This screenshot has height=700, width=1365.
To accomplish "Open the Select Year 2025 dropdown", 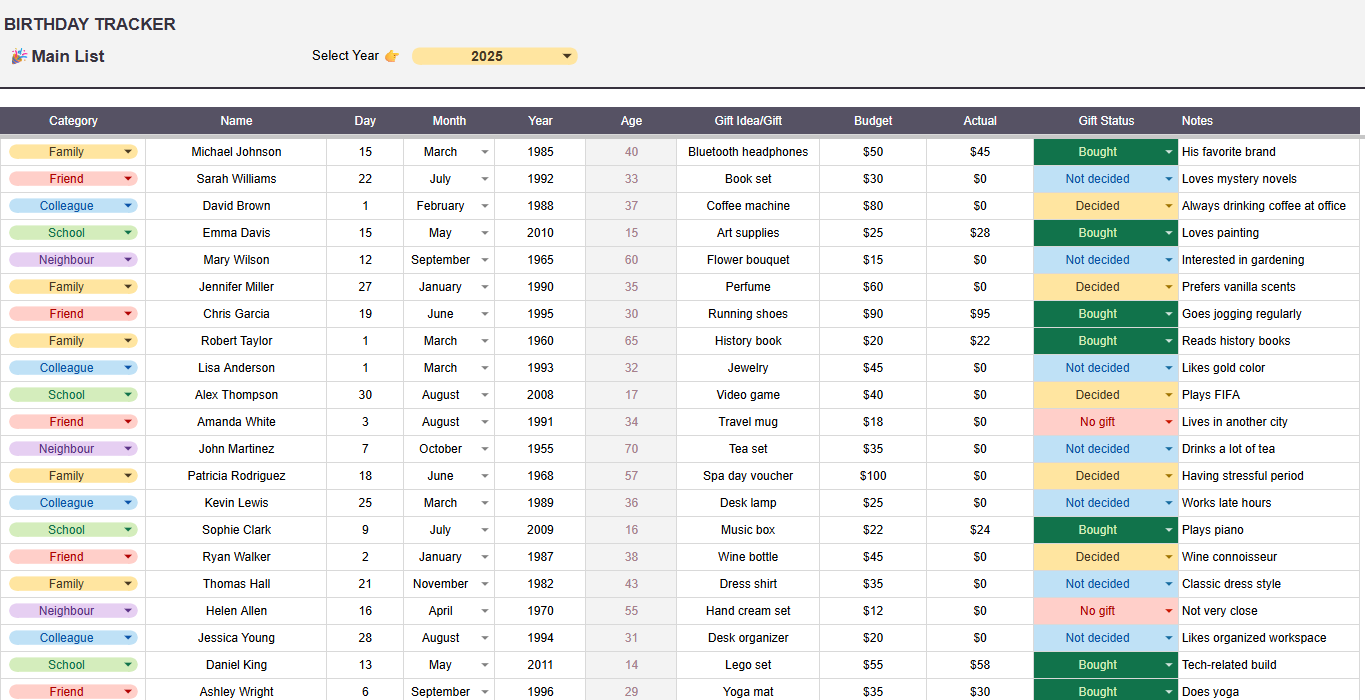I will (566, 56).
